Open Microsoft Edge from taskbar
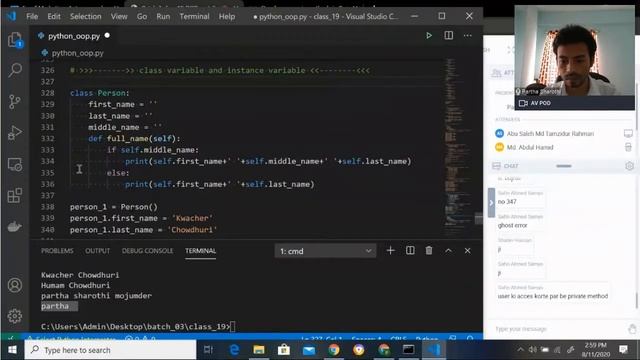Image resolution: width=640 pixels, height=360 pixels. 234,350
